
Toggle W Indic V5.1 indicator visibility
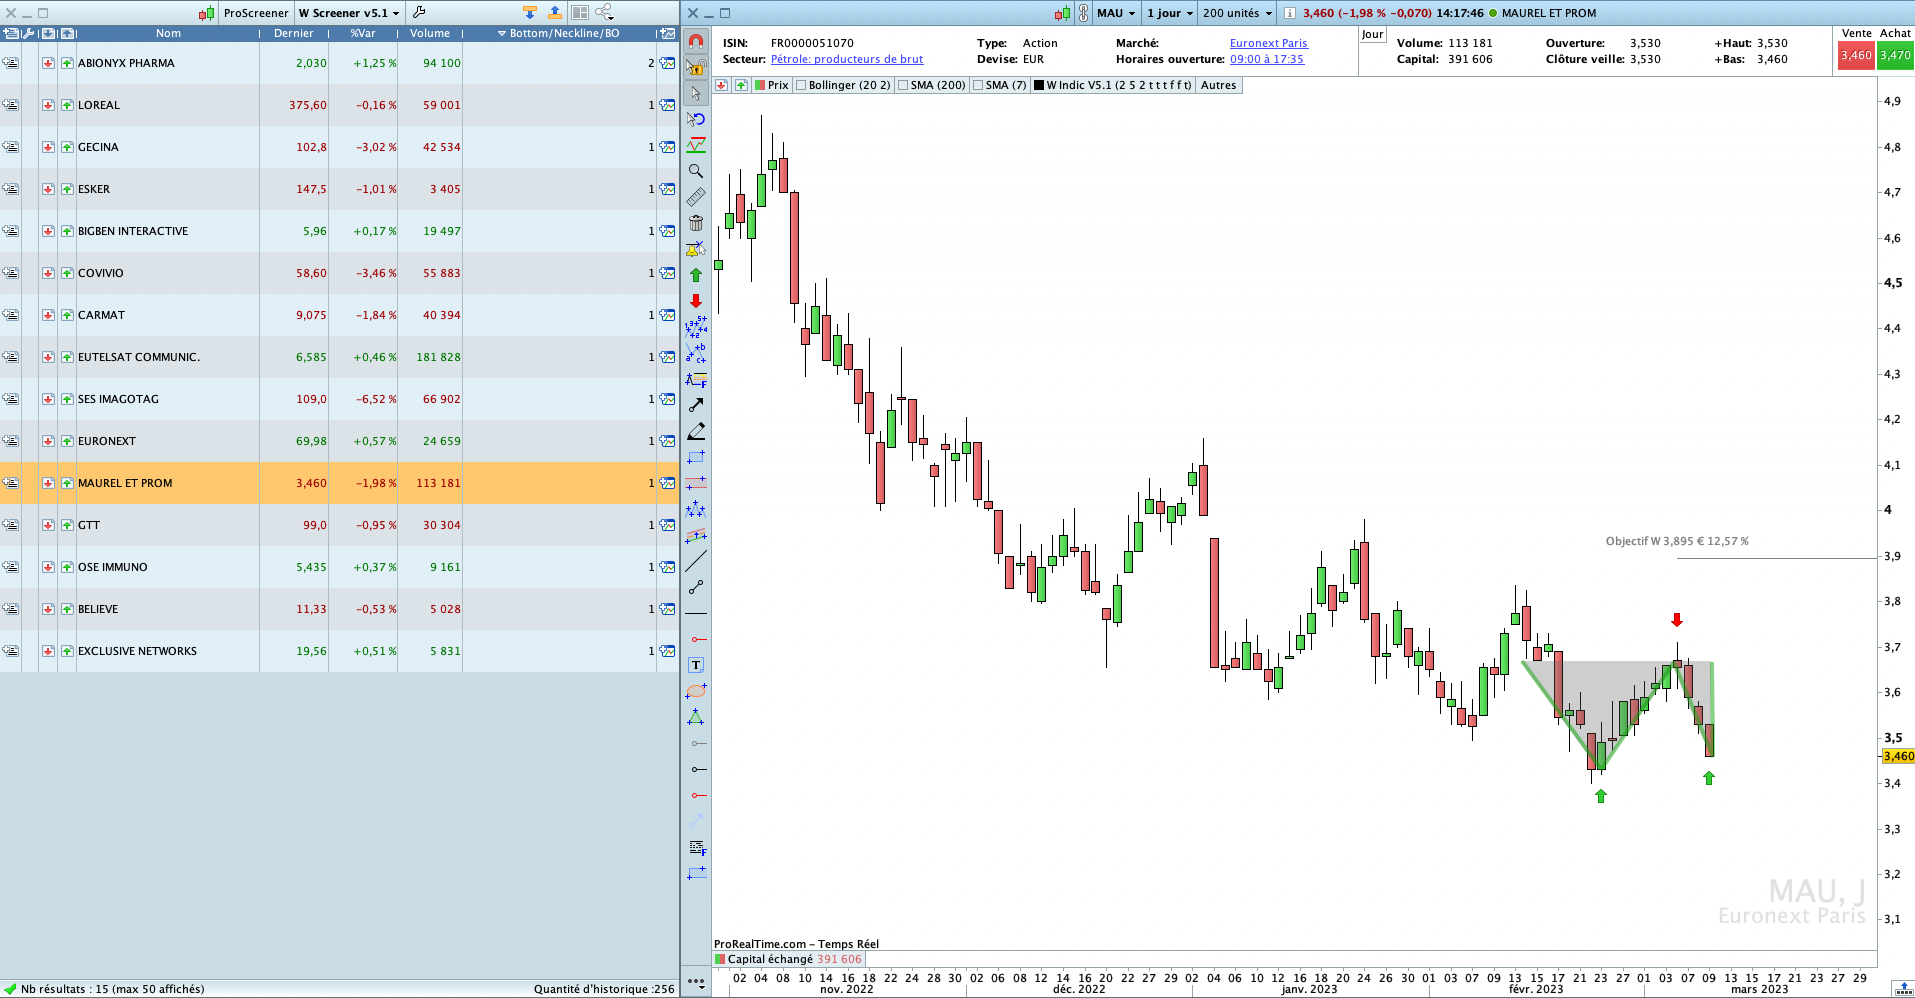(x=1039, y=85)
